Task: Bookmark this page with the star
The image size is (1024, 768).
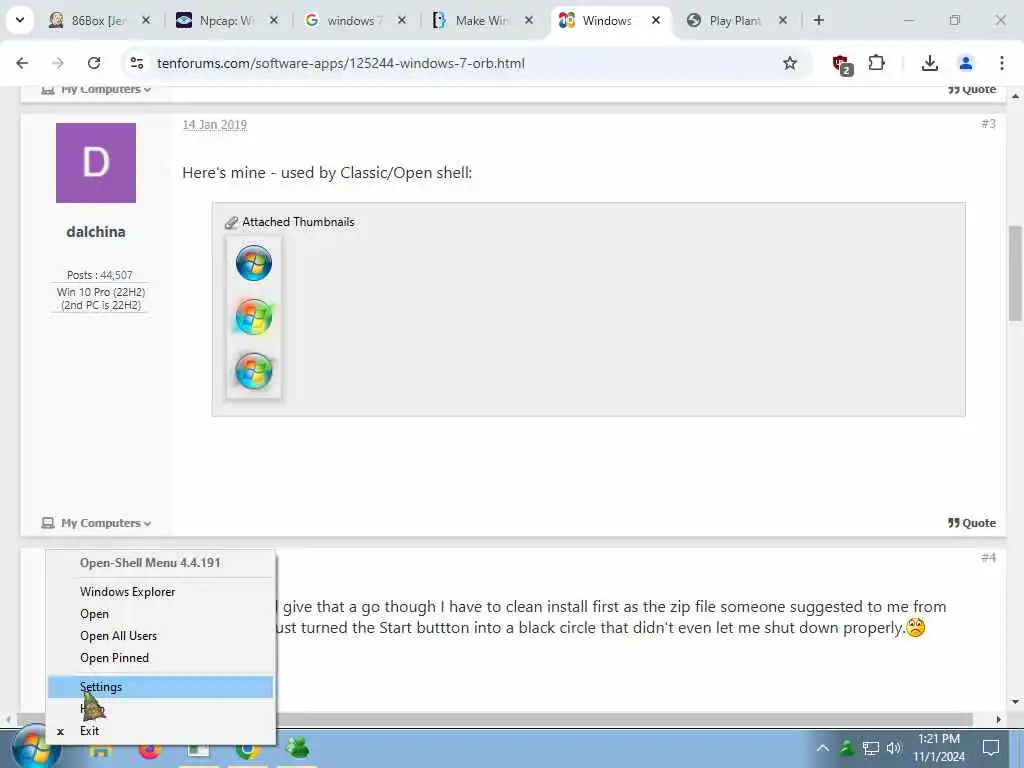Action: coord(790,63)
